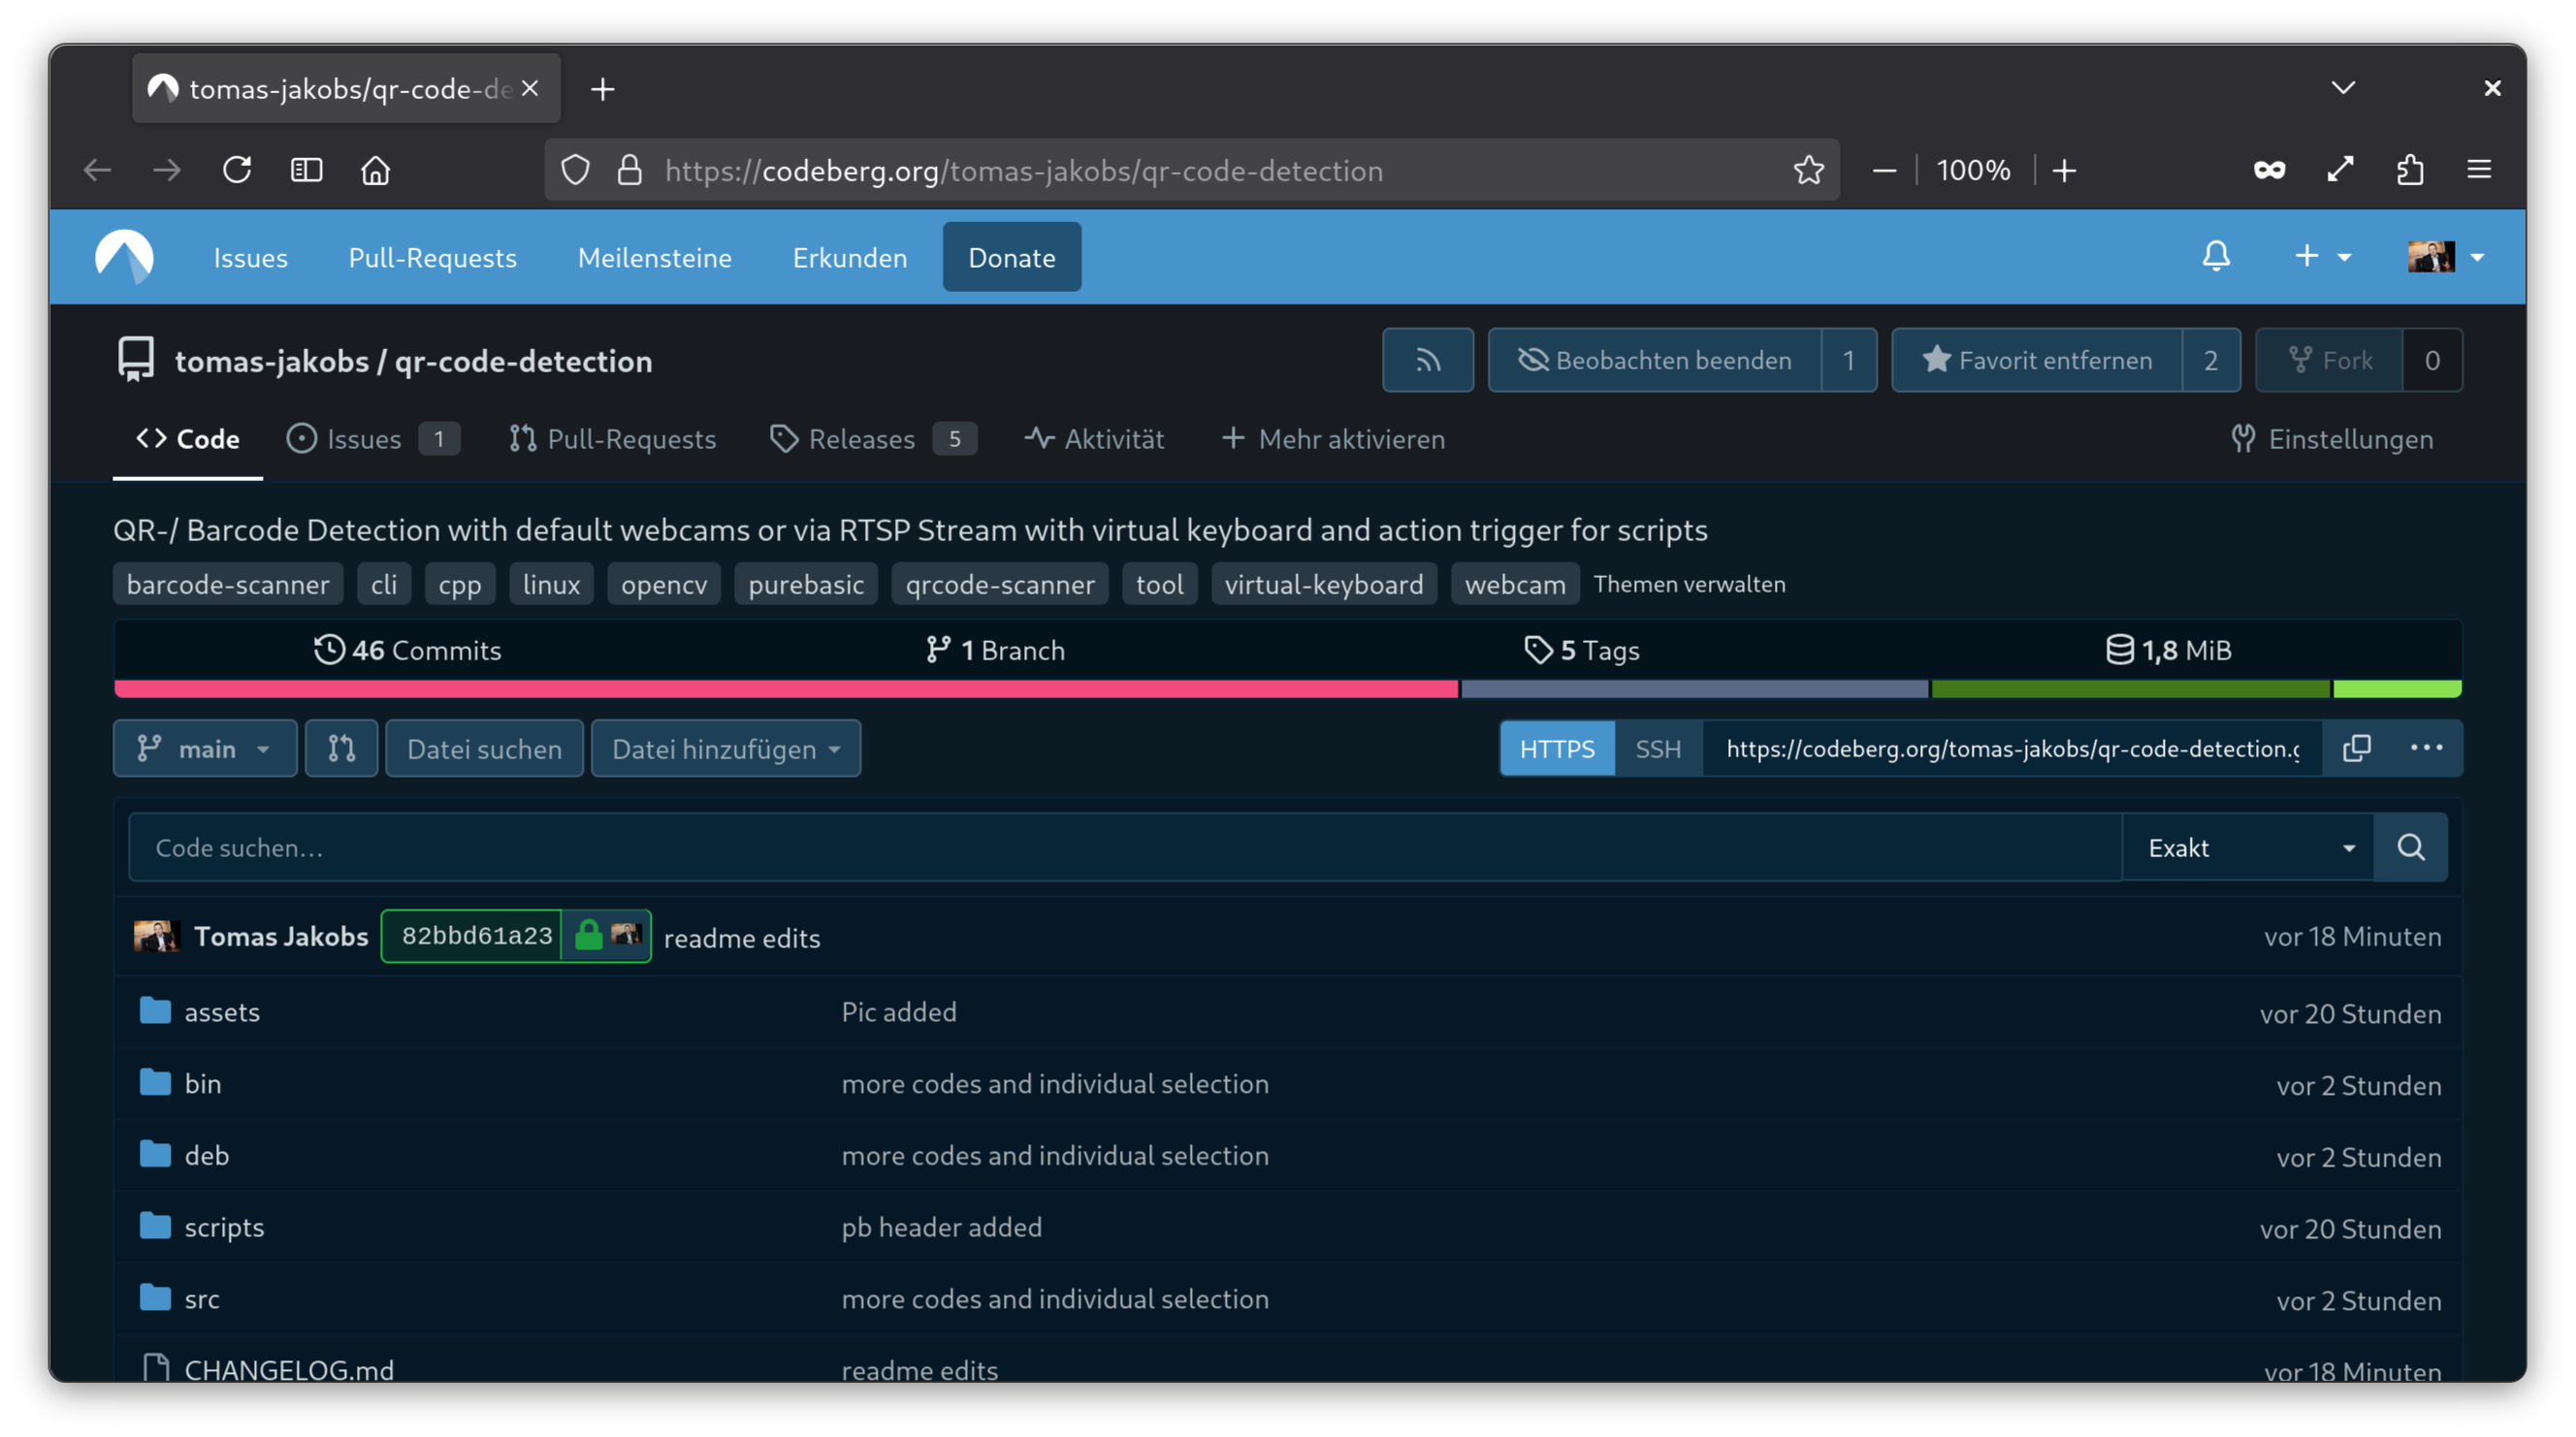Expand the Exakt search mode dropdown
This screenshot has height=1437, width=2576.
click(x=2247, y=847)
